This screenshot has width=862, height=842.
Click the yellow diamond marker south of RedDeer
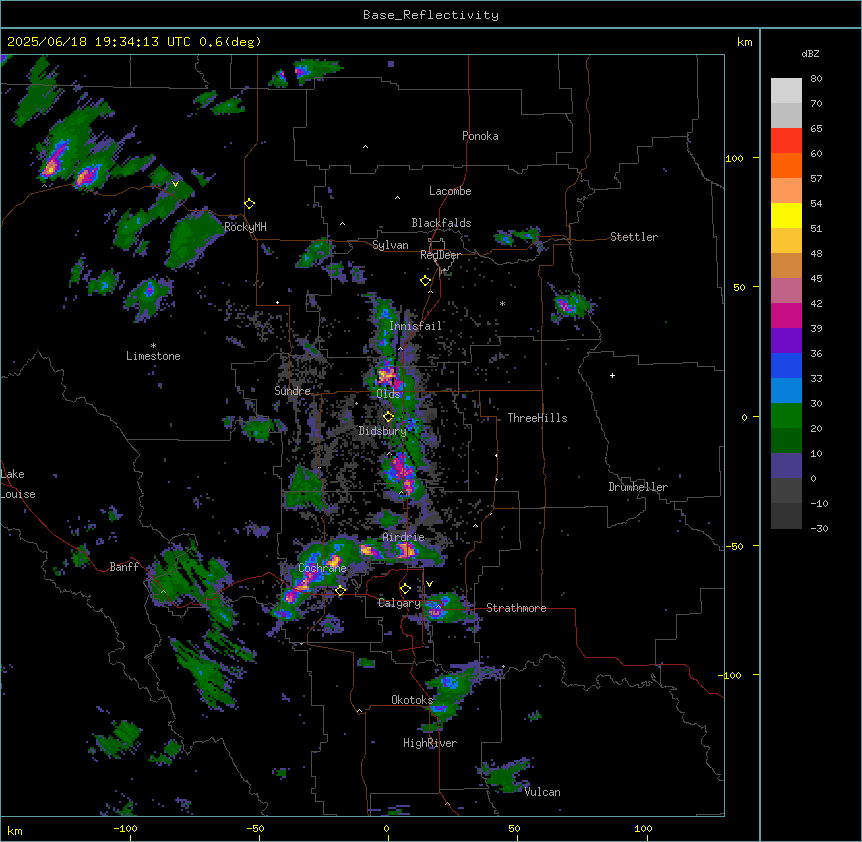425,281
